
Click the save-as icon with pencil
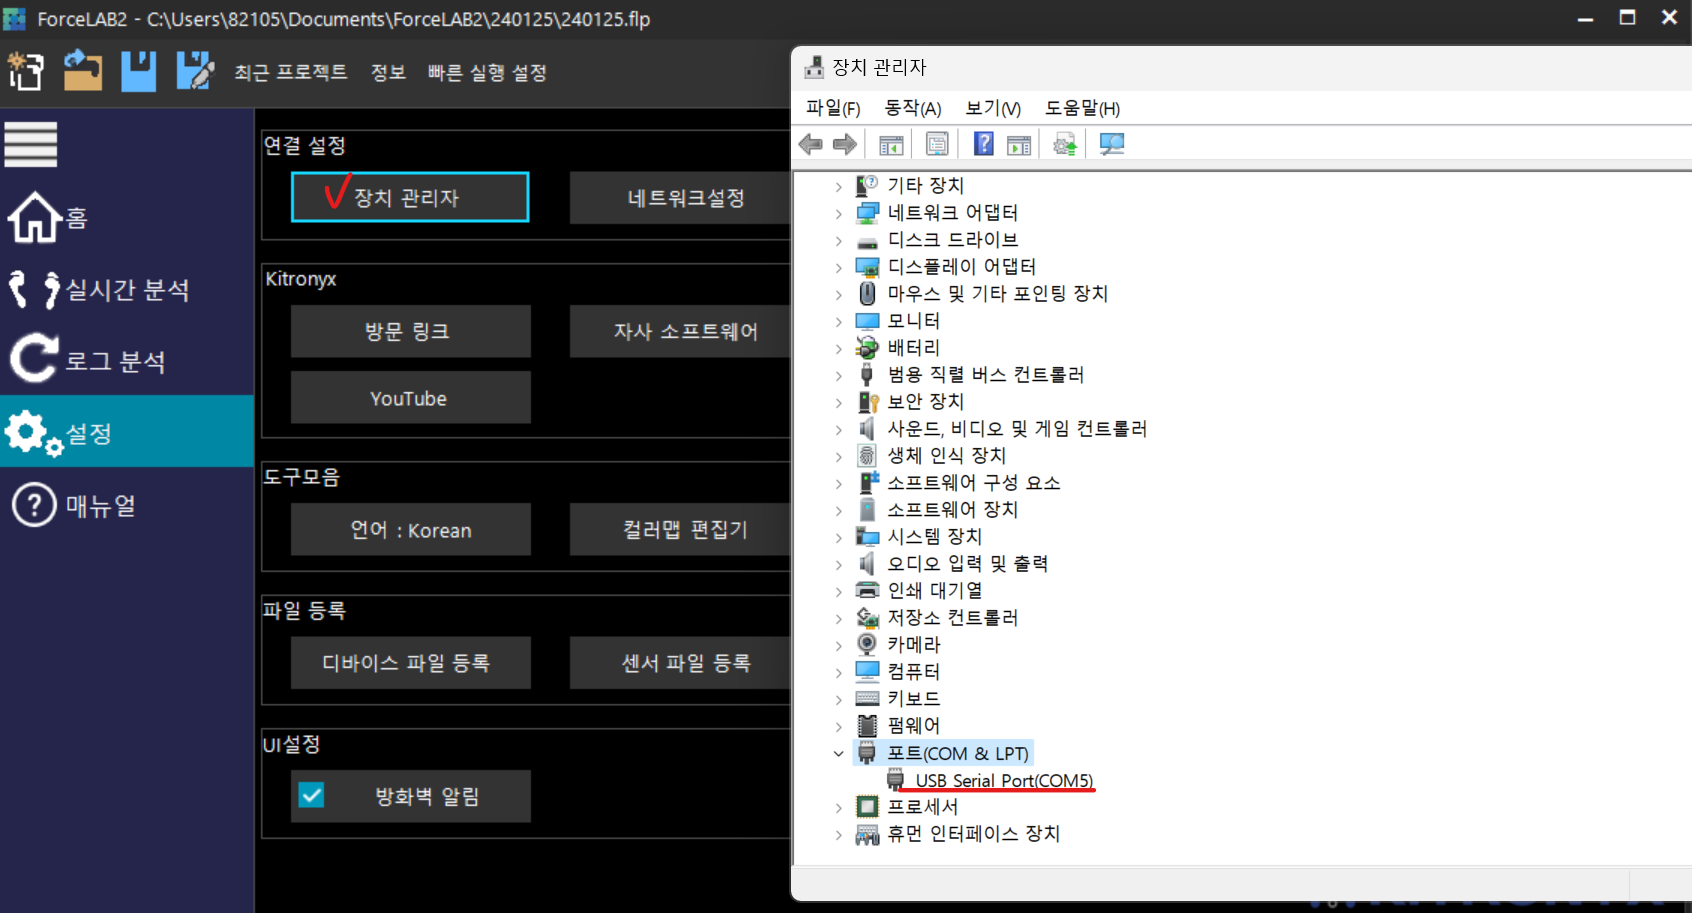point(195,72)
